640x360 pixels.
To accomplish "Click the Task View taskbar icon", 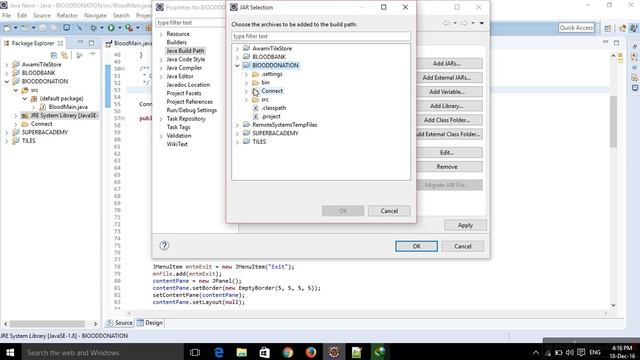I will [x=195, y=352].
